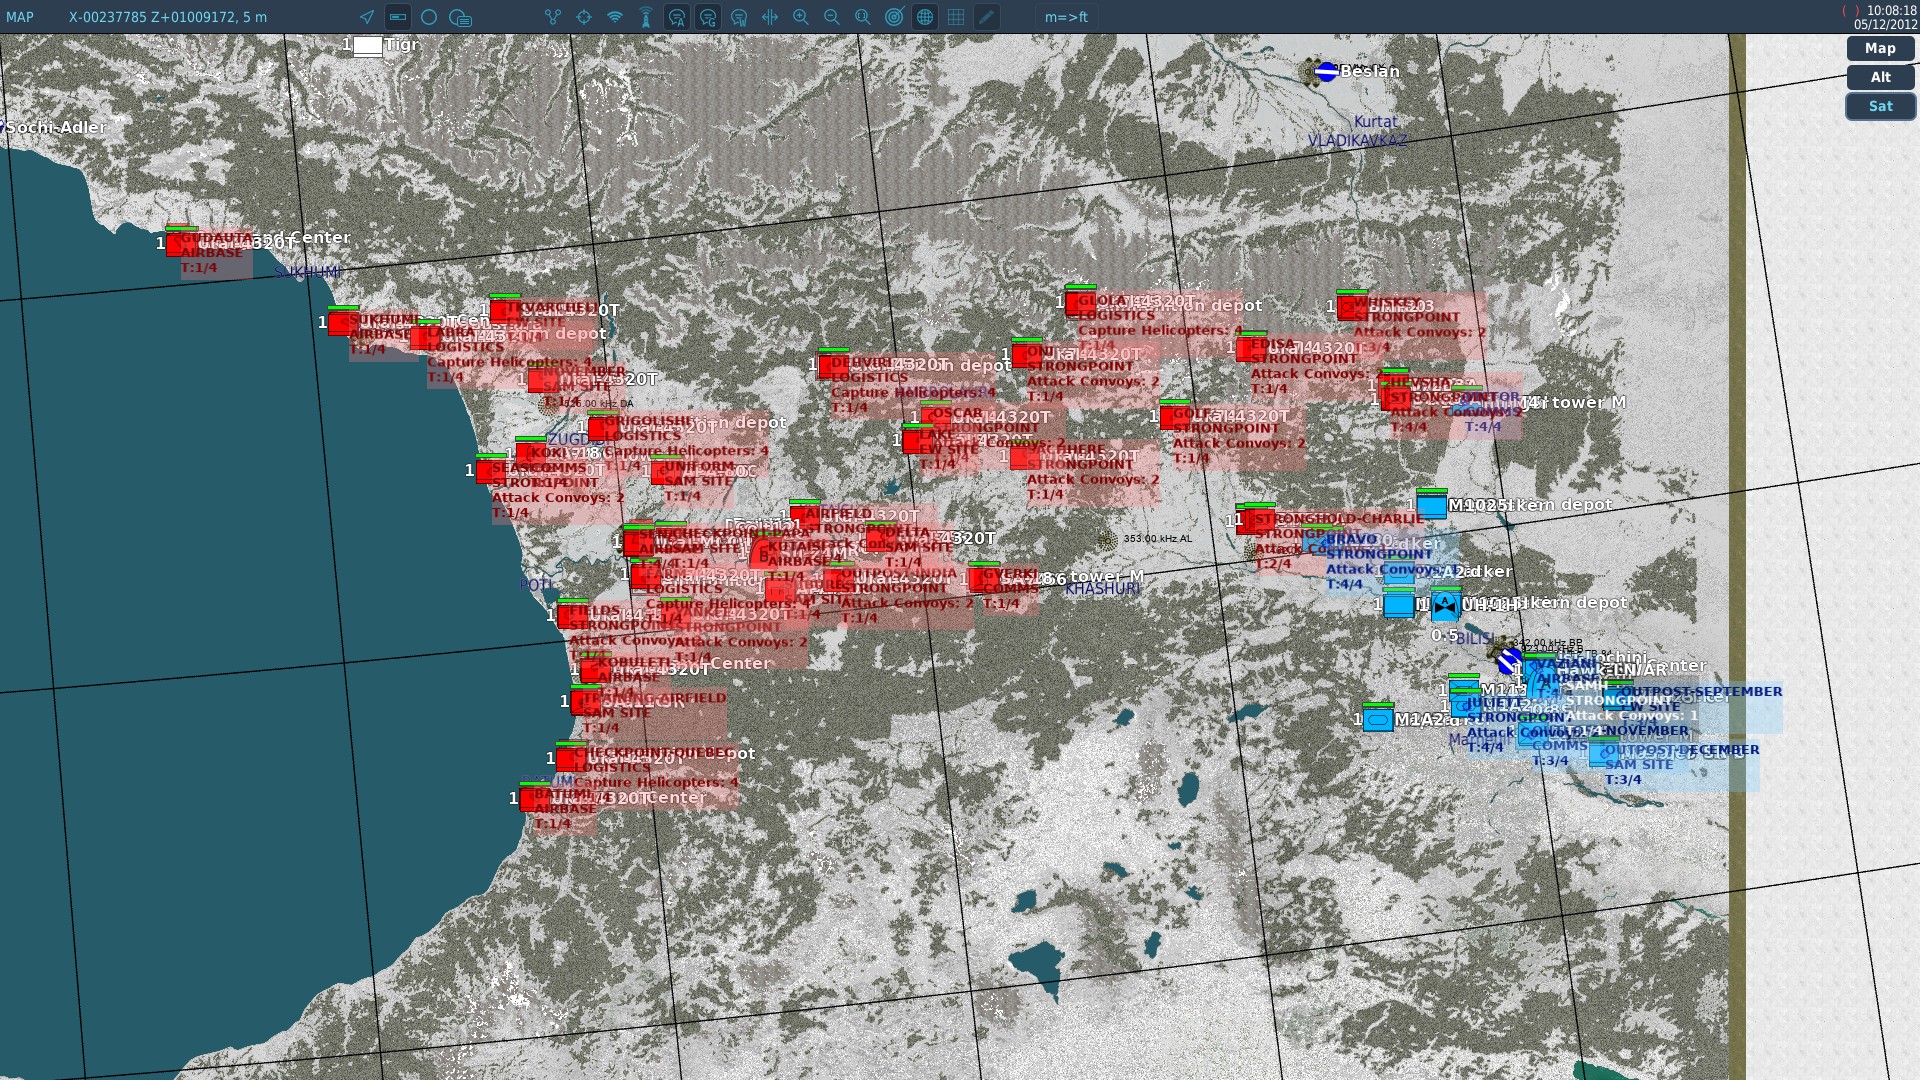Click the crosshair target icon

(584, 17)
